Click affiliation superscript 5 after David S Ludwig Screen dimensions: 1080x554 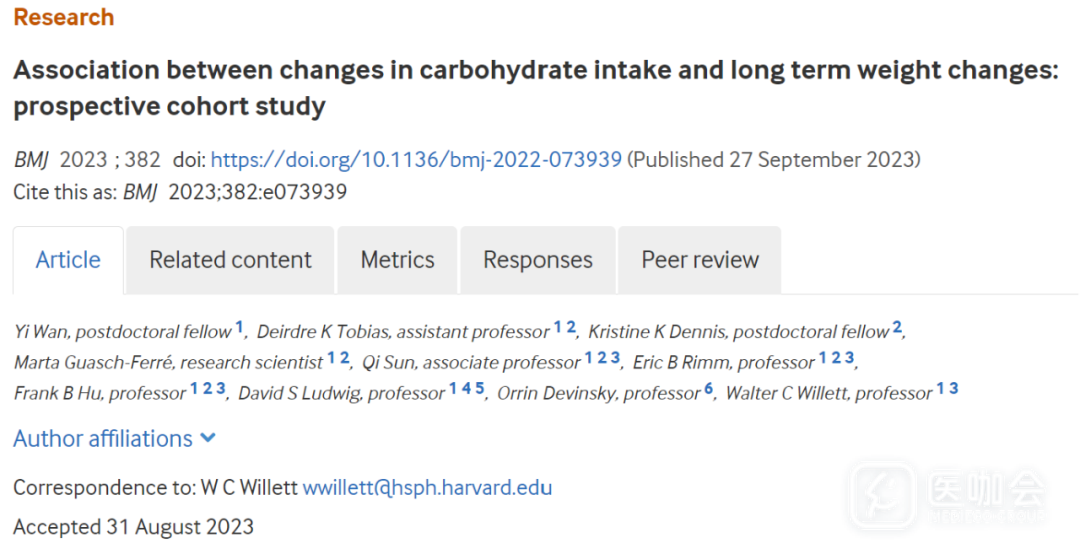tap(480, 389)
